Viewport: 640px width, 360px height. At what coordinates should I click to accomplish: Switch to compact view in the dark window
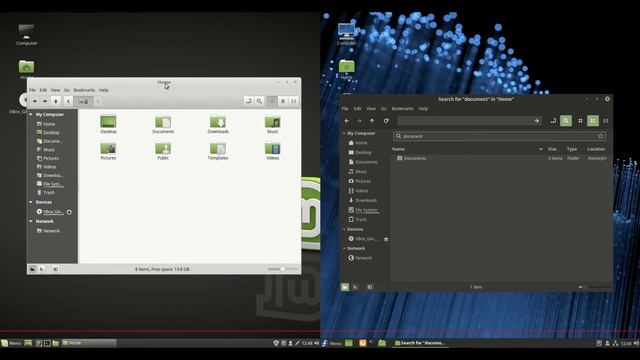pos(606,120)
